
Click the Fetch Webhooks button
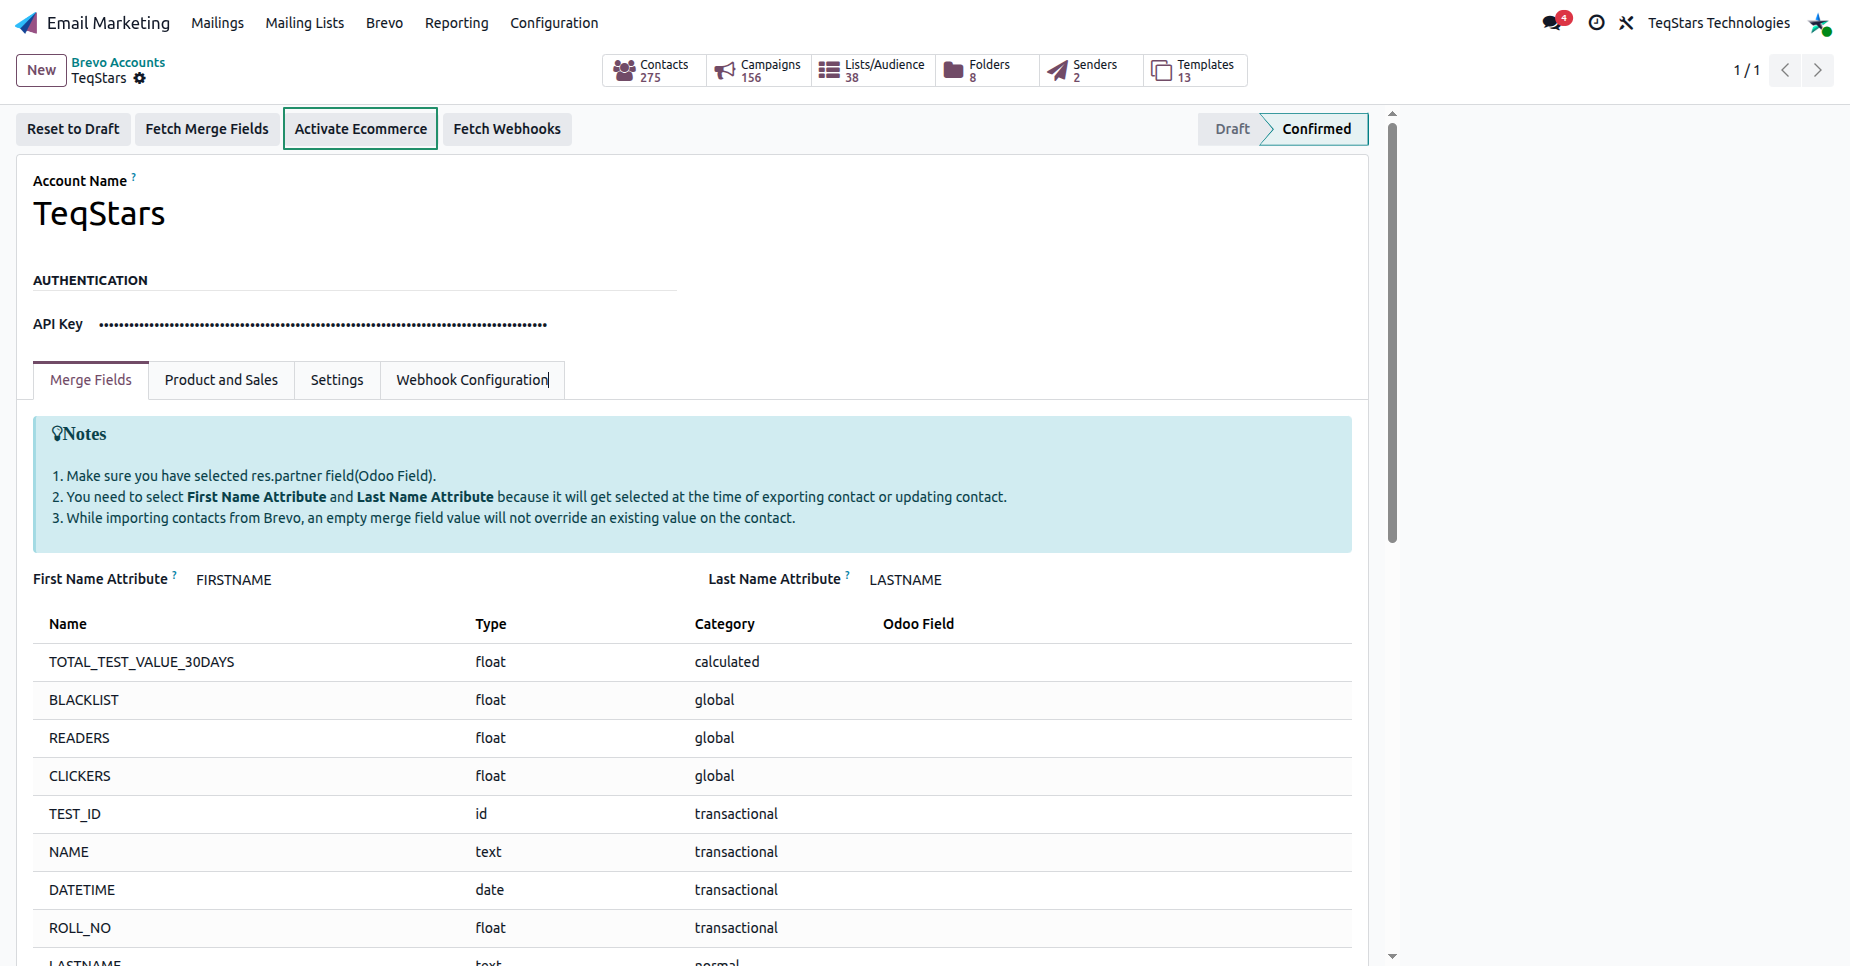pyautogui.click(x=507, y=129)
